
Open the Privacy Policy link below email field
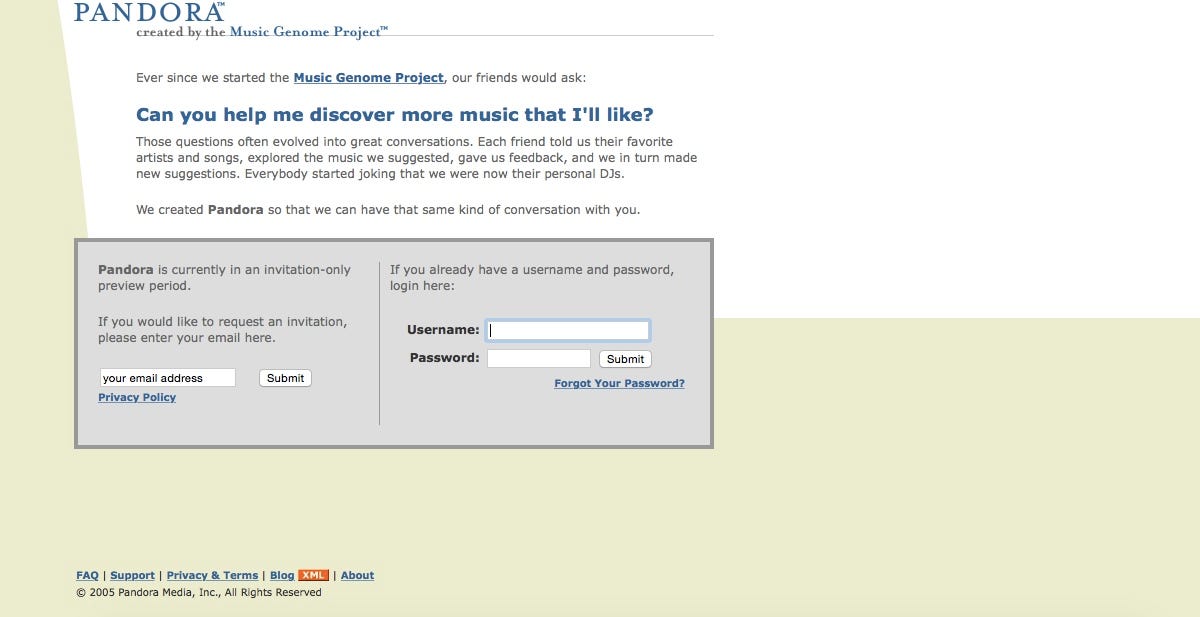[137, 397]
